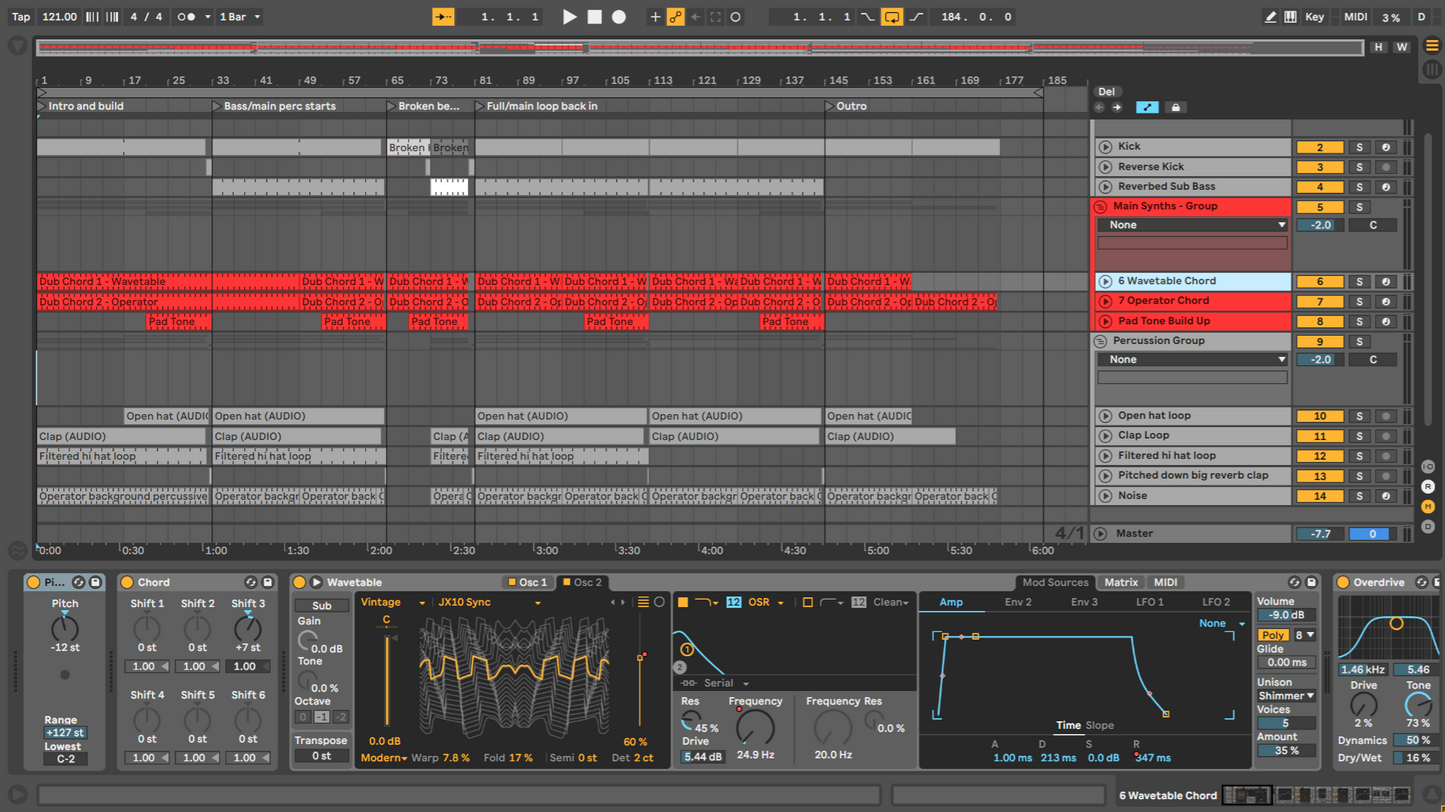This screenshot has height=812, width=1445.
Task: Select the Env 2 tab
Action: [1018, 602]
